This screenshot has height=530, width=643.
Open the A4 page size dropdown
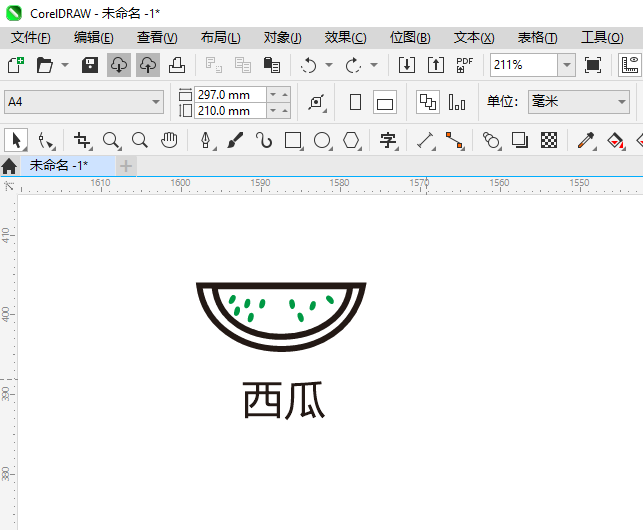[84, 102]
